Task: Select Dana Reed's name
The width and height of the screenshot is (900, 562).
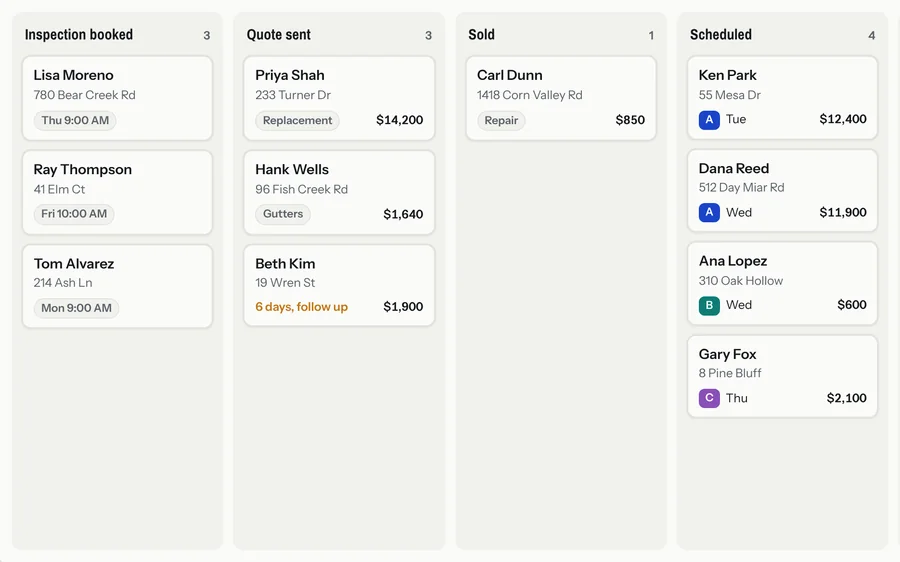Action: click(x=734, y=168)
